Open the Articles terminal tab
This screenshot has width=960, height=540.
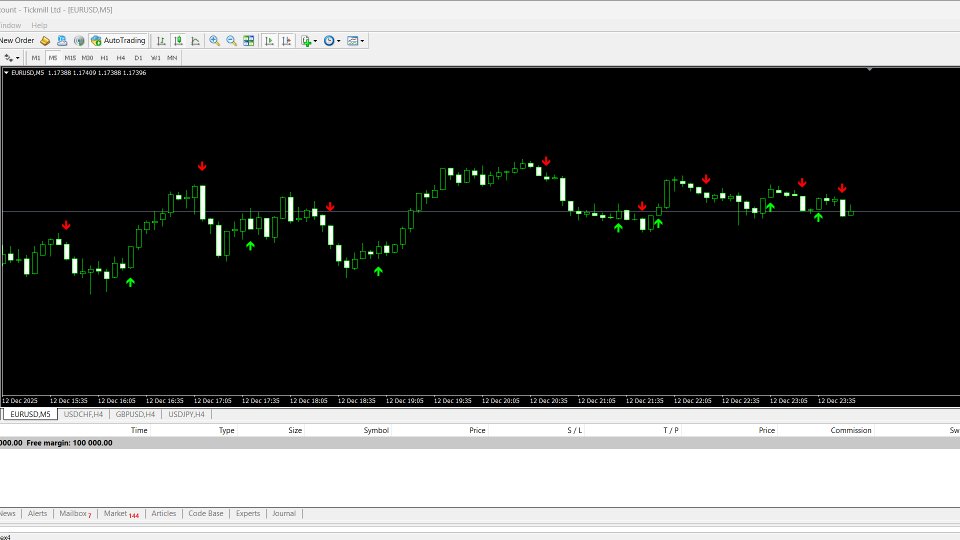tap(163, 514)
